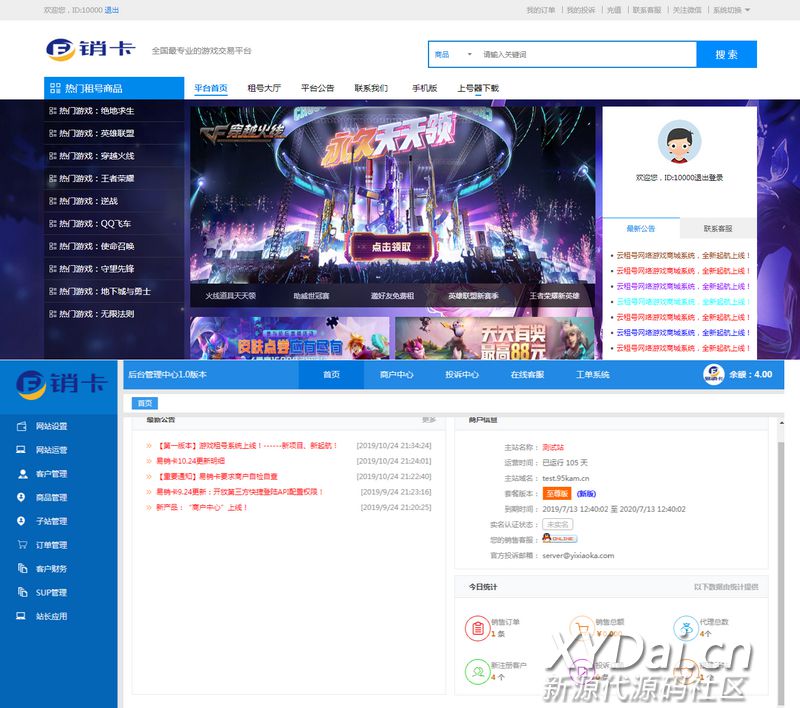
Task: Click the 火线道具天天领 banner caption
Action: pyautogui.click(x=231, y=296)
